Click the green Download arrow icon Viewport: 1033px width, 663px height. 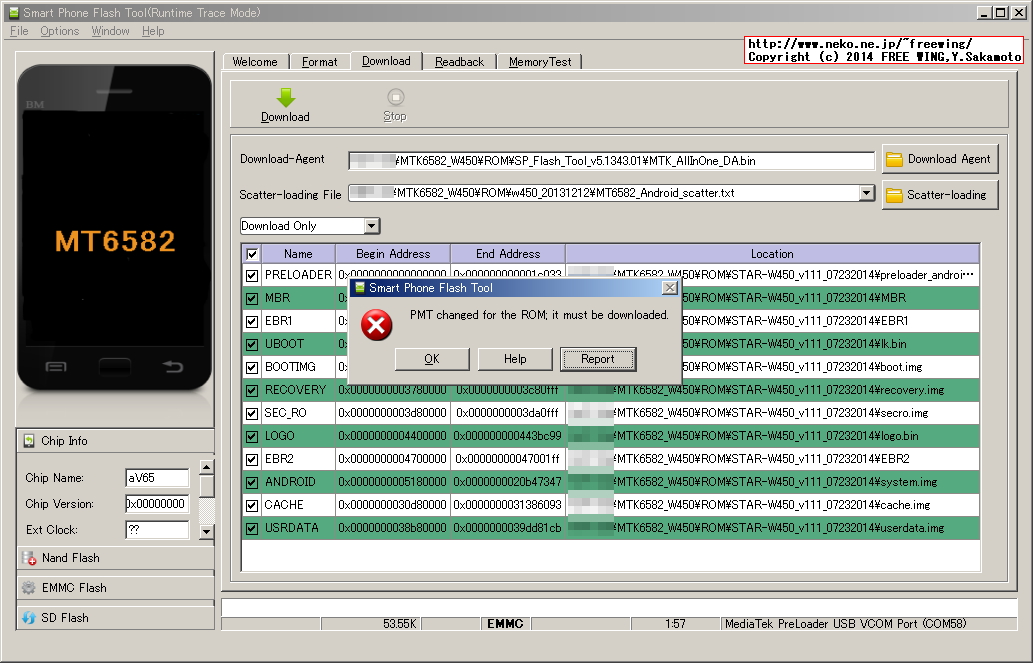click(x=285, y=97)
